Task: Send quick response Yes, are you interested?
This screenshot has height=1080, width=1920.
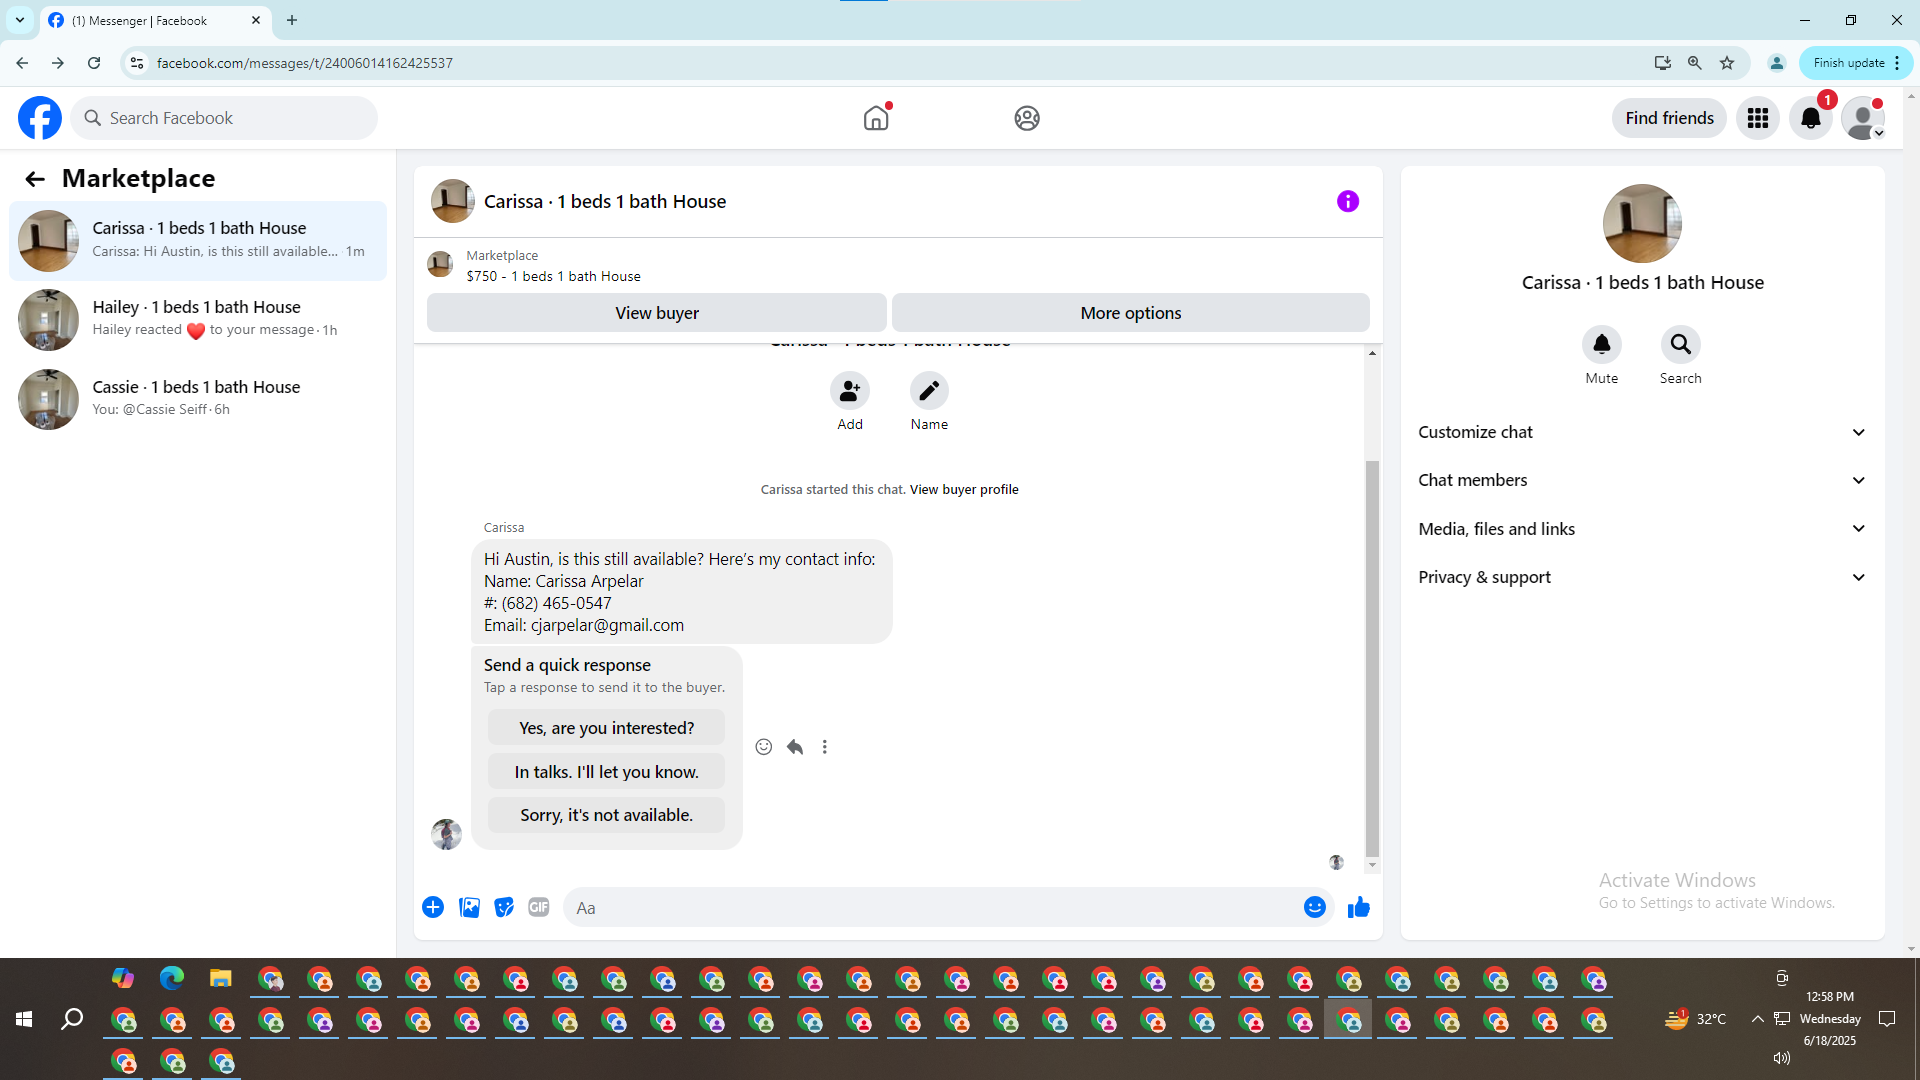Action: coord(606,728)
